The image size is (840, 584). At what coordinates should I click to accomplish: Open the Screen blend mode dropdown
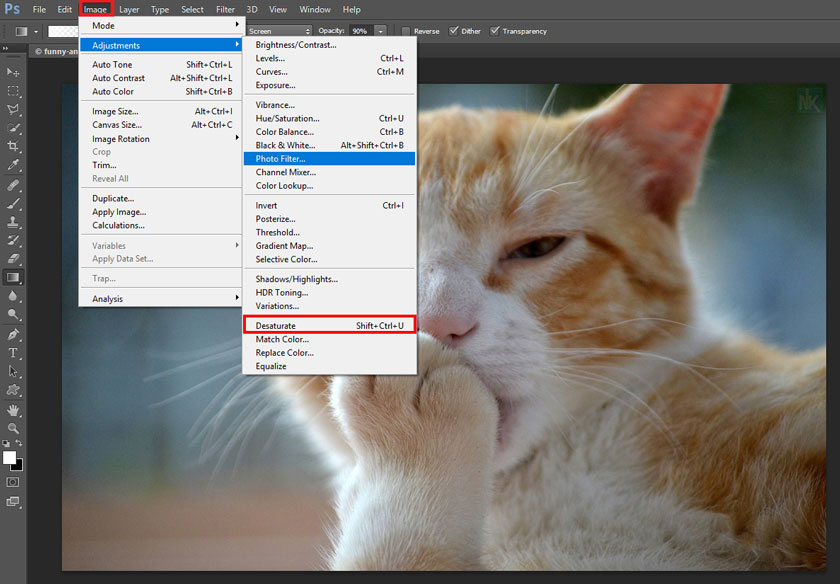coord(279,31)
